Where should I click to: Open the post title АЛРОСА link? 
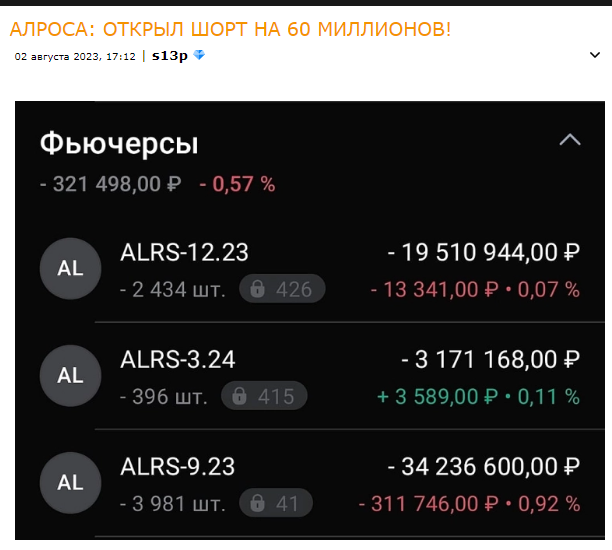point(230,29)
